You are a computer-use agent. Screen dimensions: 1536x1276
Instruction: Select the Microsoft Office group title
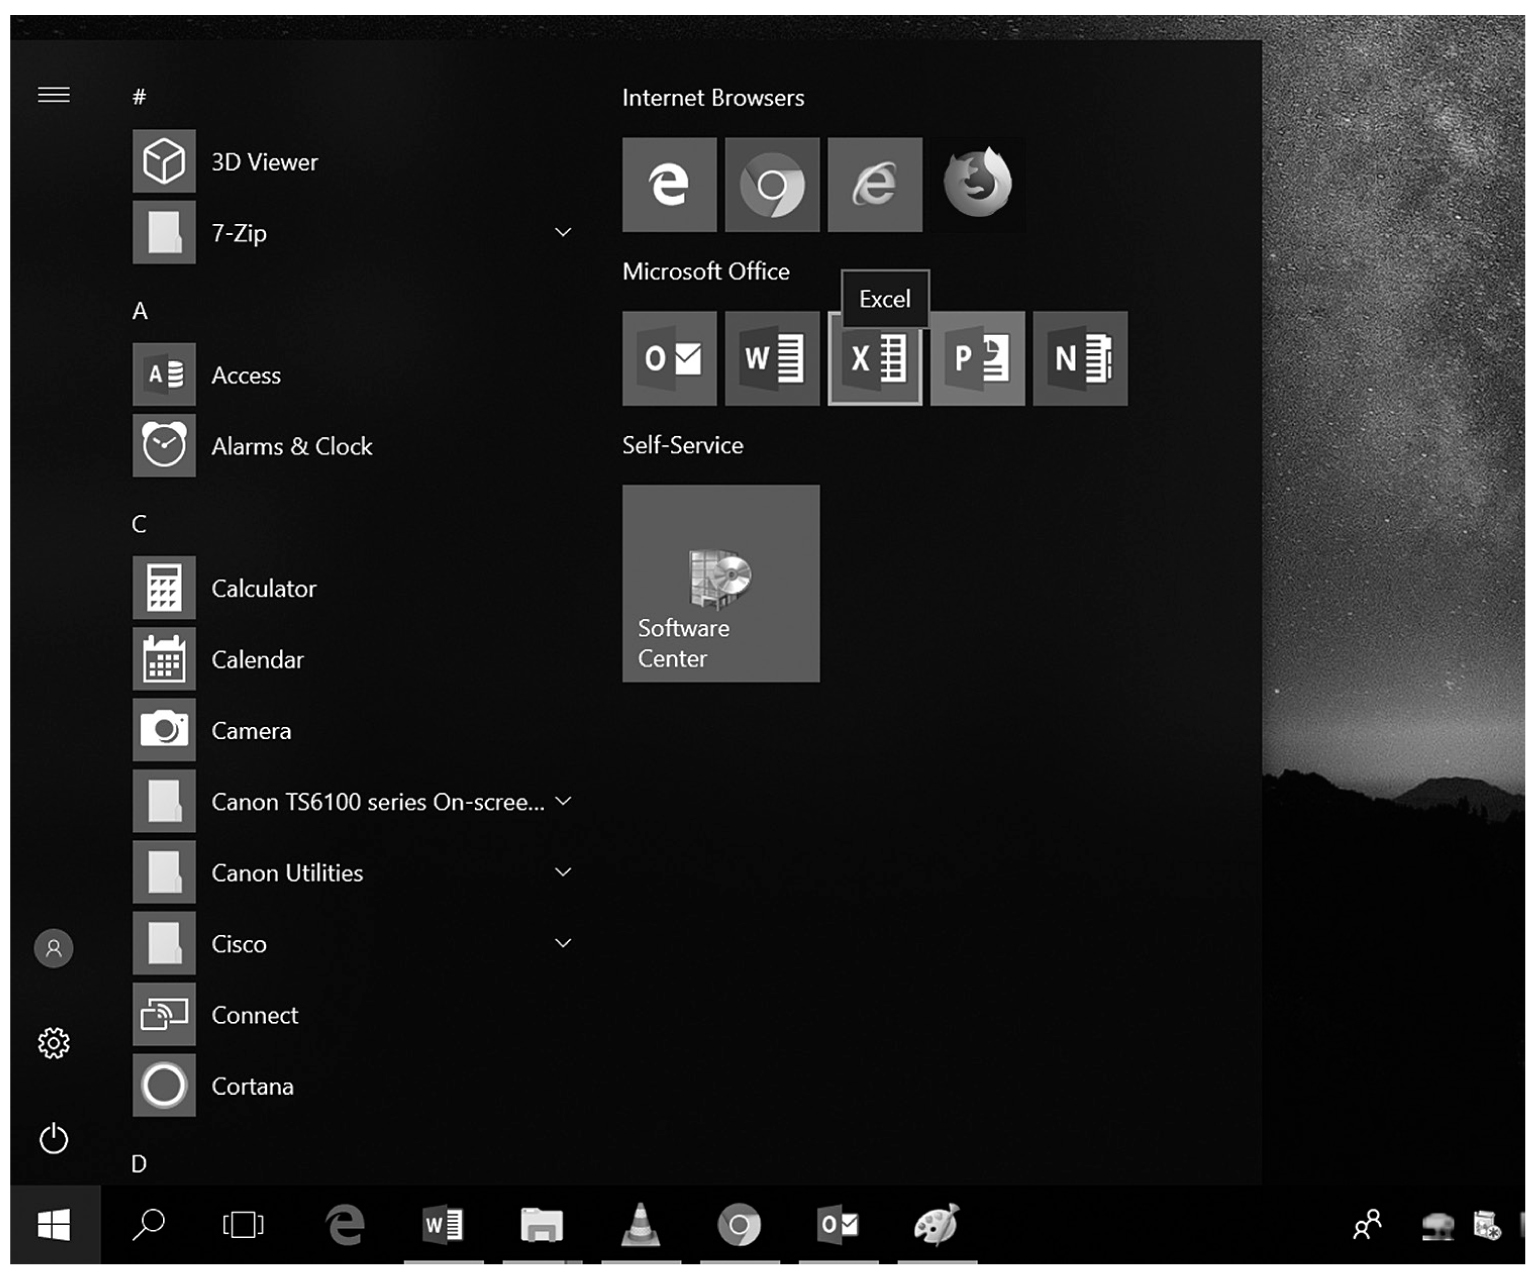pos(706,271)
